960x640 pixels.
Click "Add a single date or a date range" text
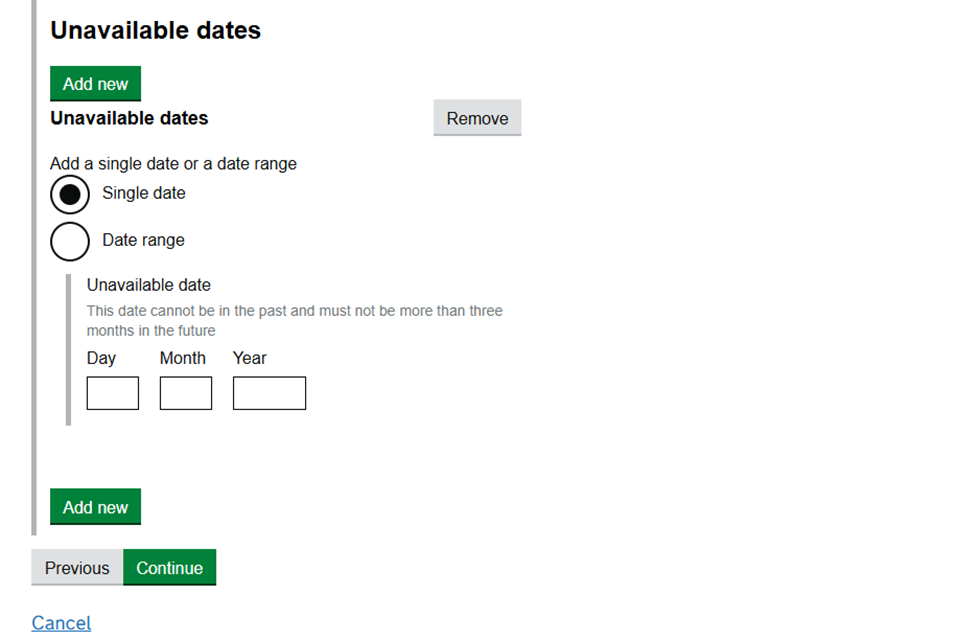173,164
